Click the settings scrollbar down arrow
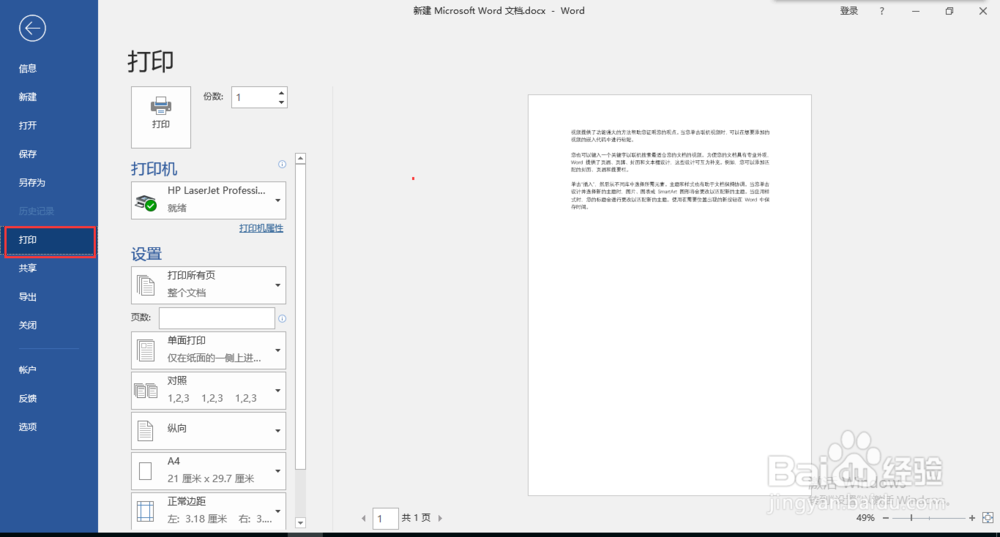The height and width of the screenshot is (537, 1000). coord(300,523)
